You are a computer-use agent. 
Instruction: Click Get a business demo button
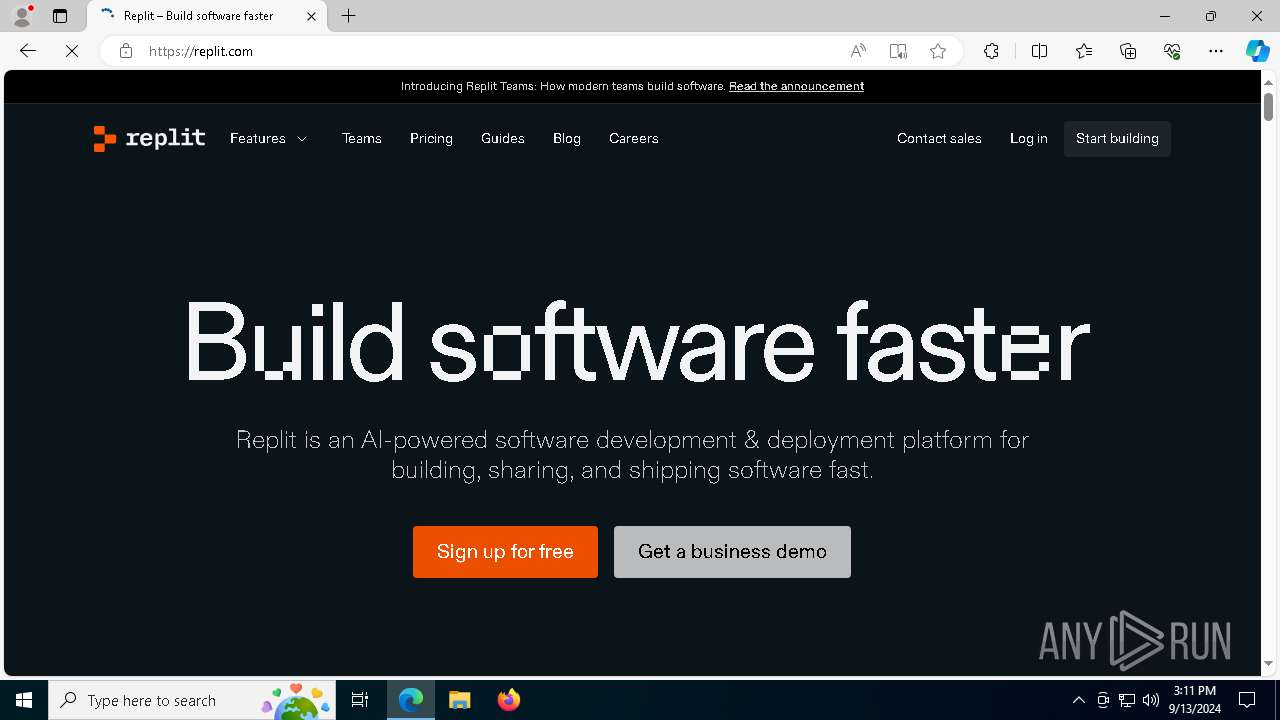tap(732, 552)
